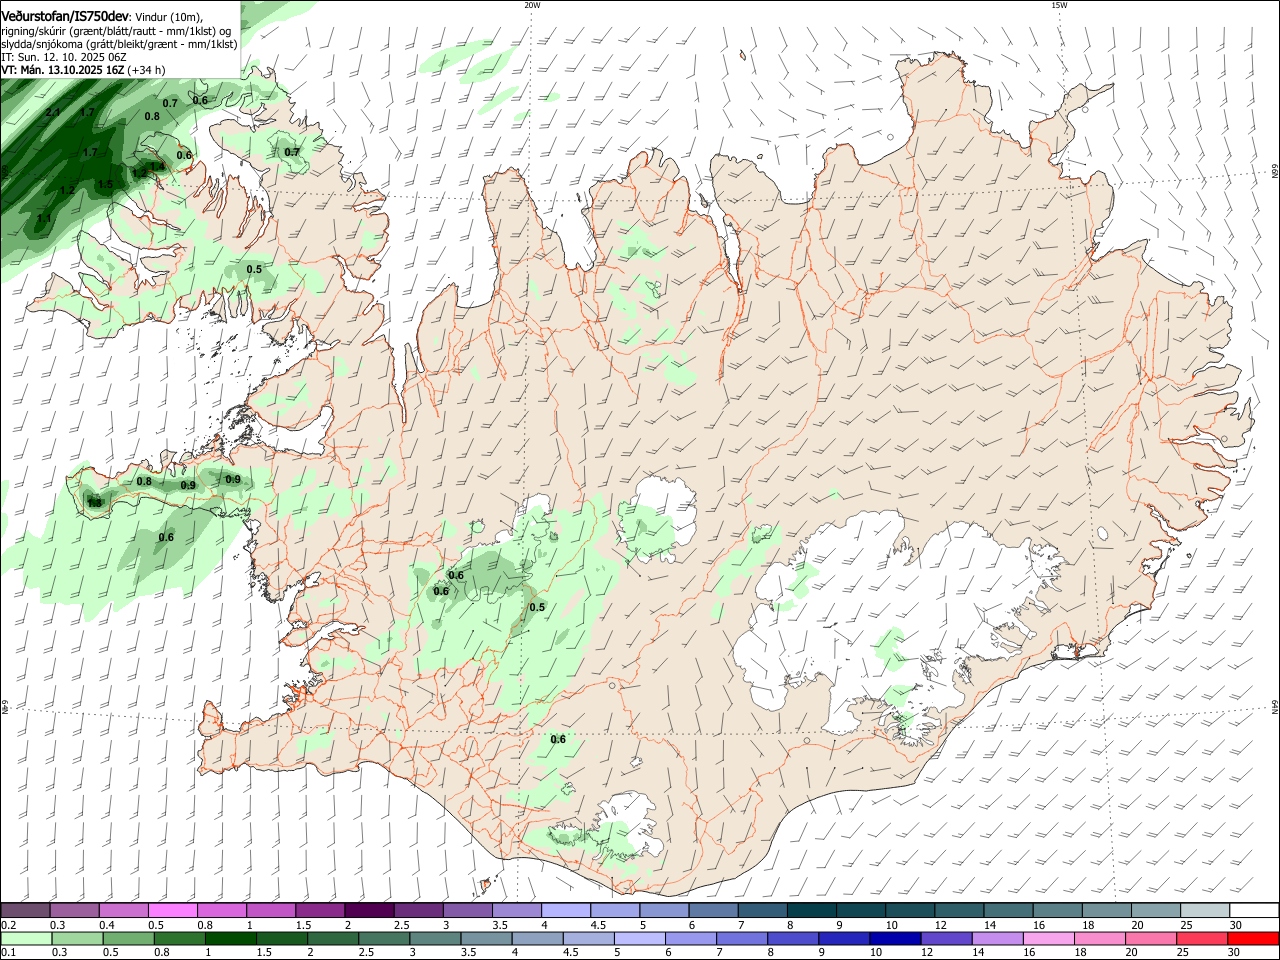Pick the white 30 snow swatch
This screenshot has width=1280, height=960.
click(1254, 910)
